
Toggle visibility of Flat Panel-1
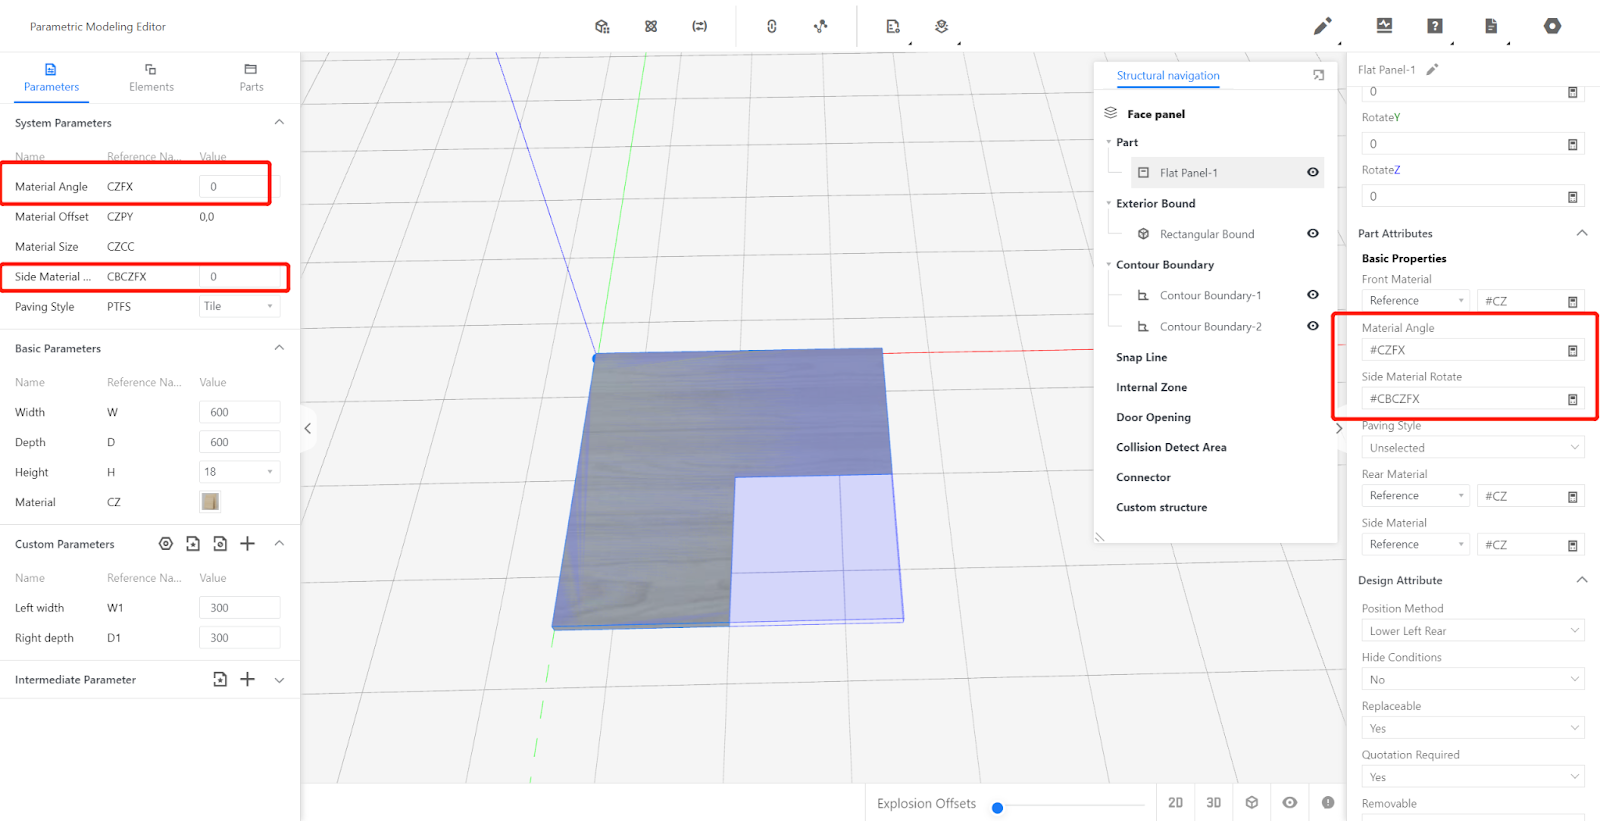(x=1313, y=173)
